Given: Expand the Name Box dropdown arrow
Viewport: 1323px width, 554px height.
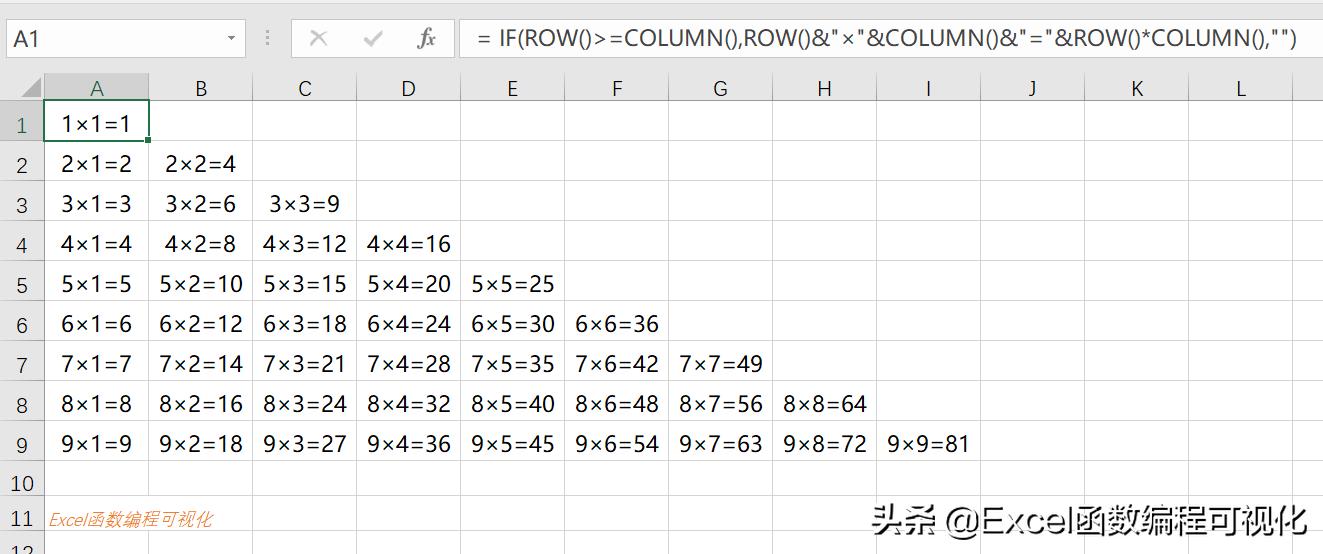Looking at the screenshot, I should pos(232,39).
